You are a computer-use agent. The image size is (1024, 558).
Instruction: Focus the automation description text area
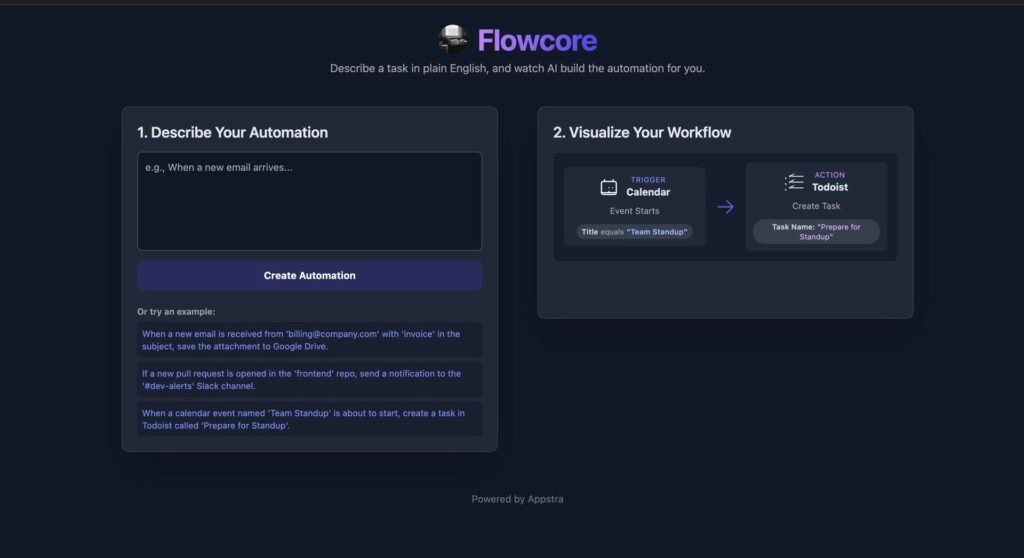[x=310, y=201]
